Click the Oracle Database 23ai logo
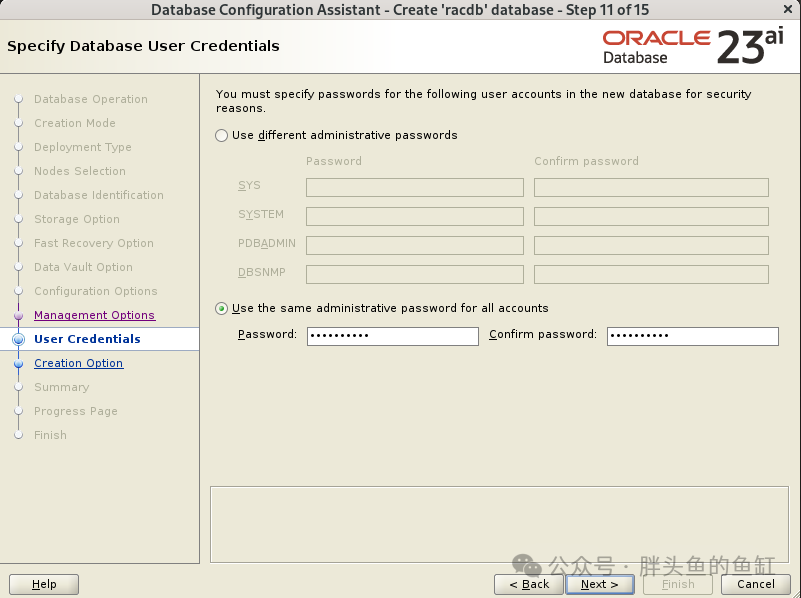This screenshot has height=598, width=801. [x=693, y=46]
